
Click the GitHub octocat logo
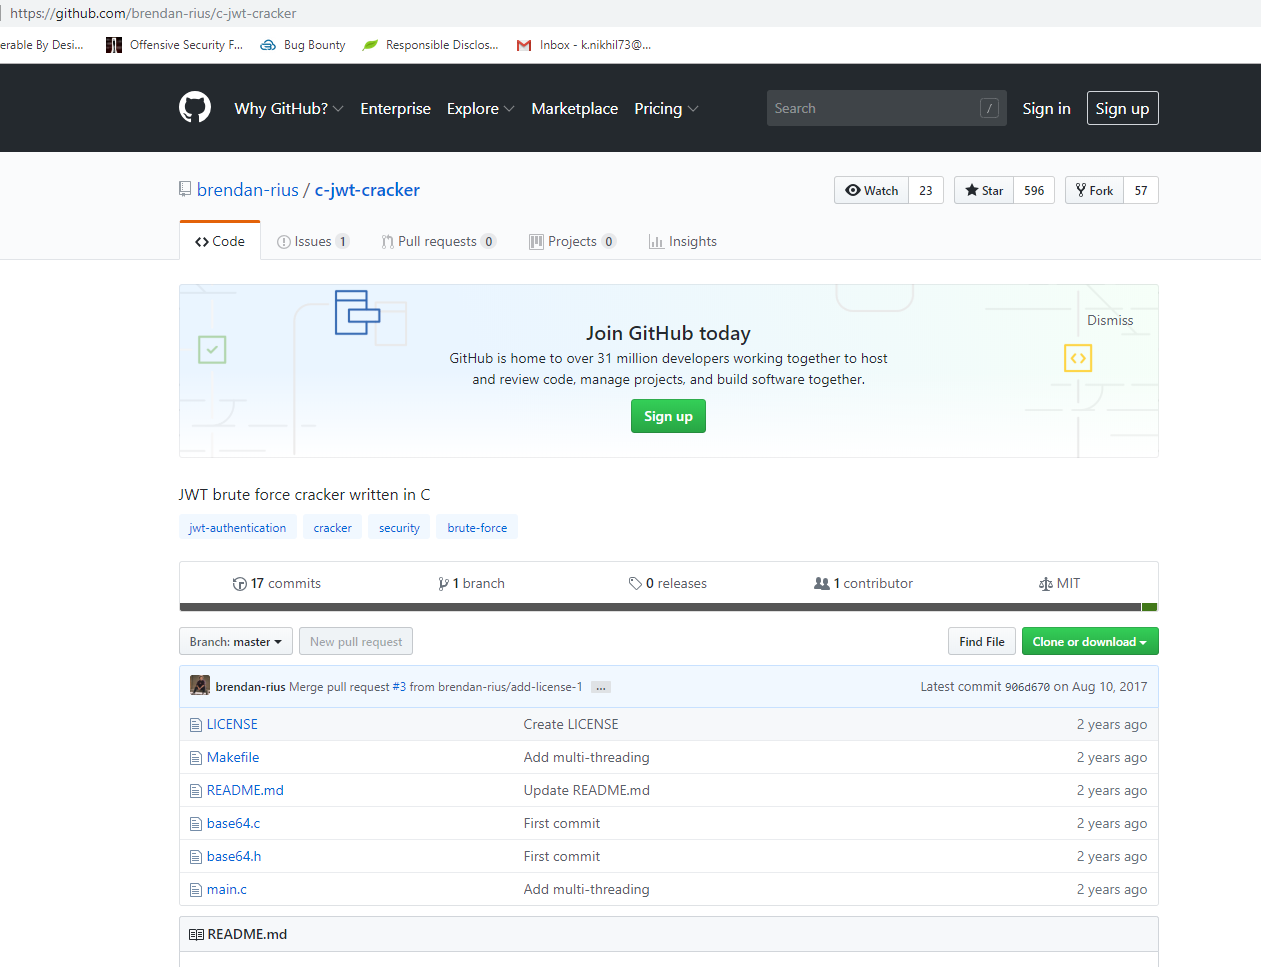pyautogui.click(x=195, y=108)
